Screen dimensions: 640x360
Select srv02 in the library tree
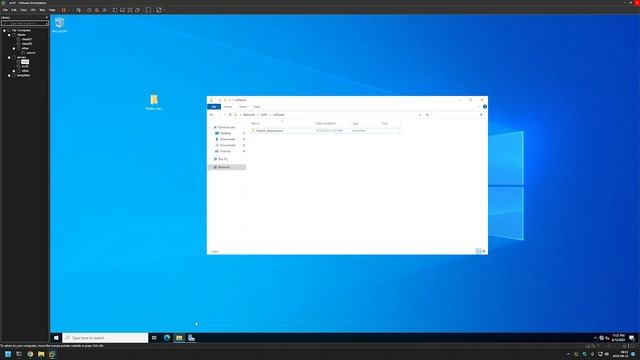tap(25, 66)
